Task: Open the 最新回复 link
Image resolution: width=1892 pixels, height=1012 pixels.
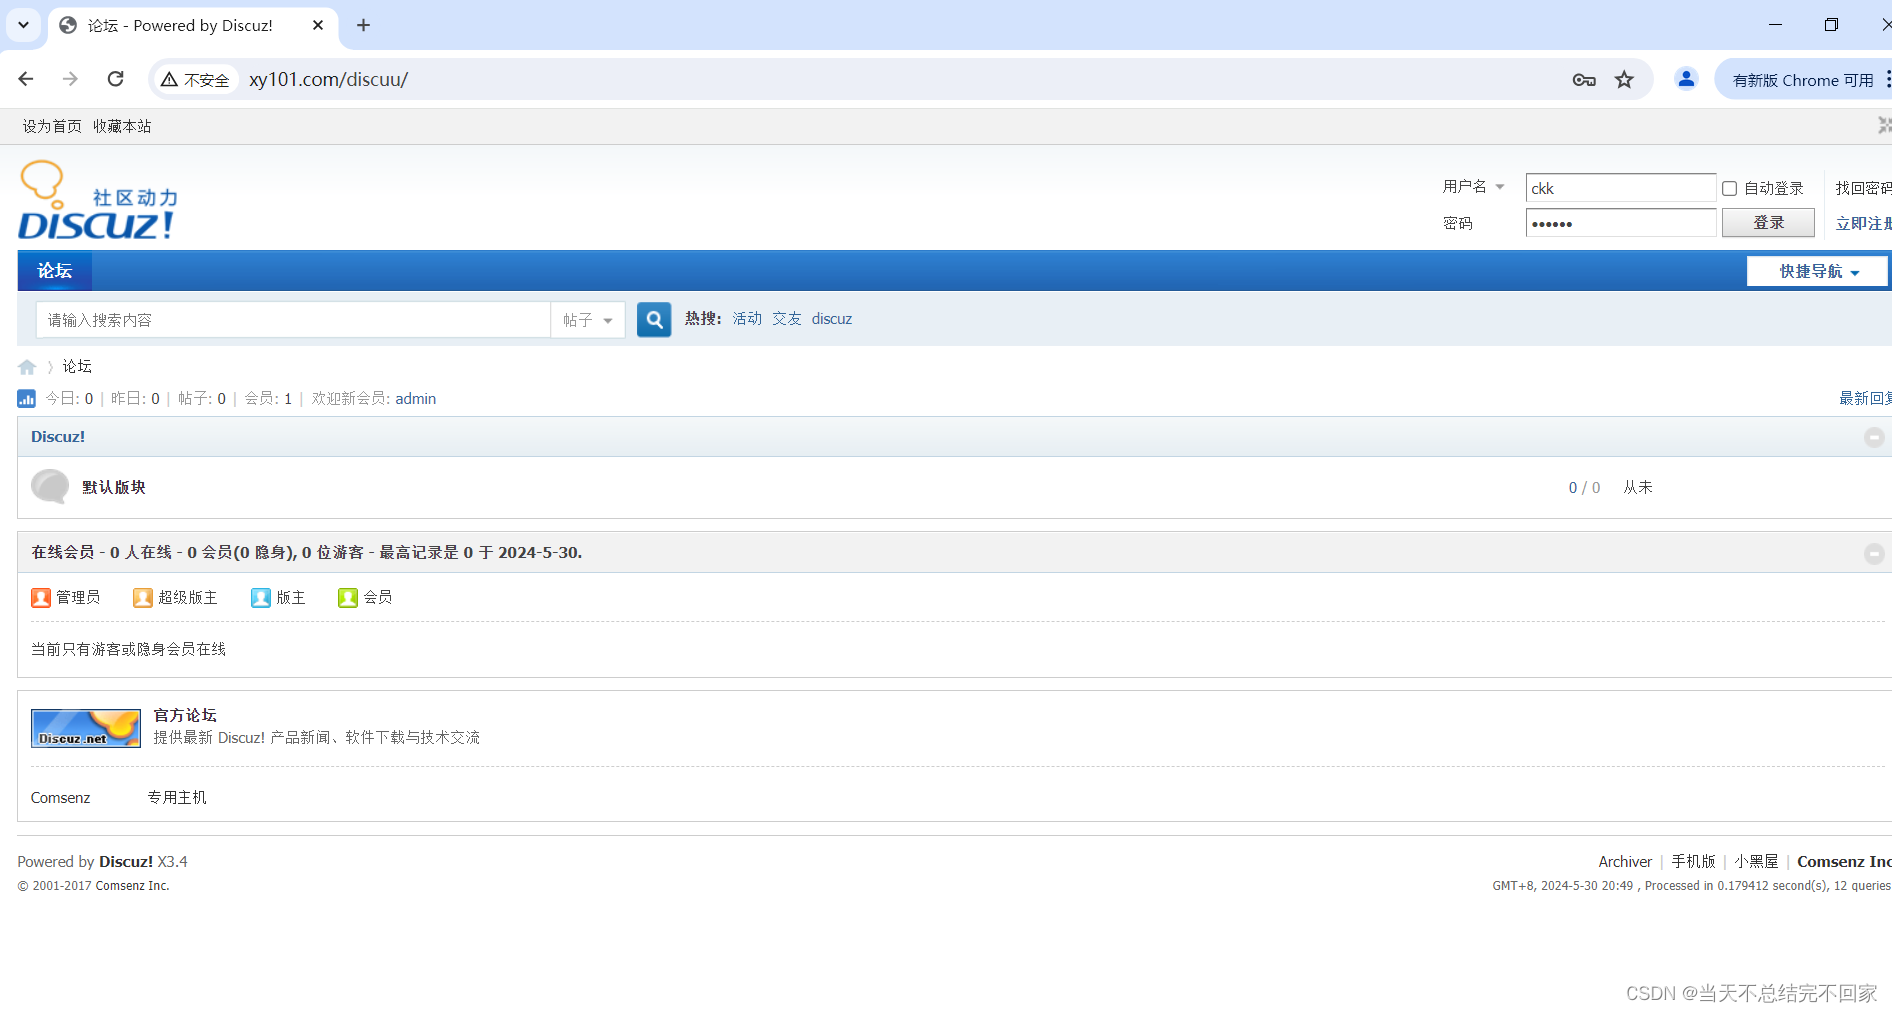Action: [1865, 399]
